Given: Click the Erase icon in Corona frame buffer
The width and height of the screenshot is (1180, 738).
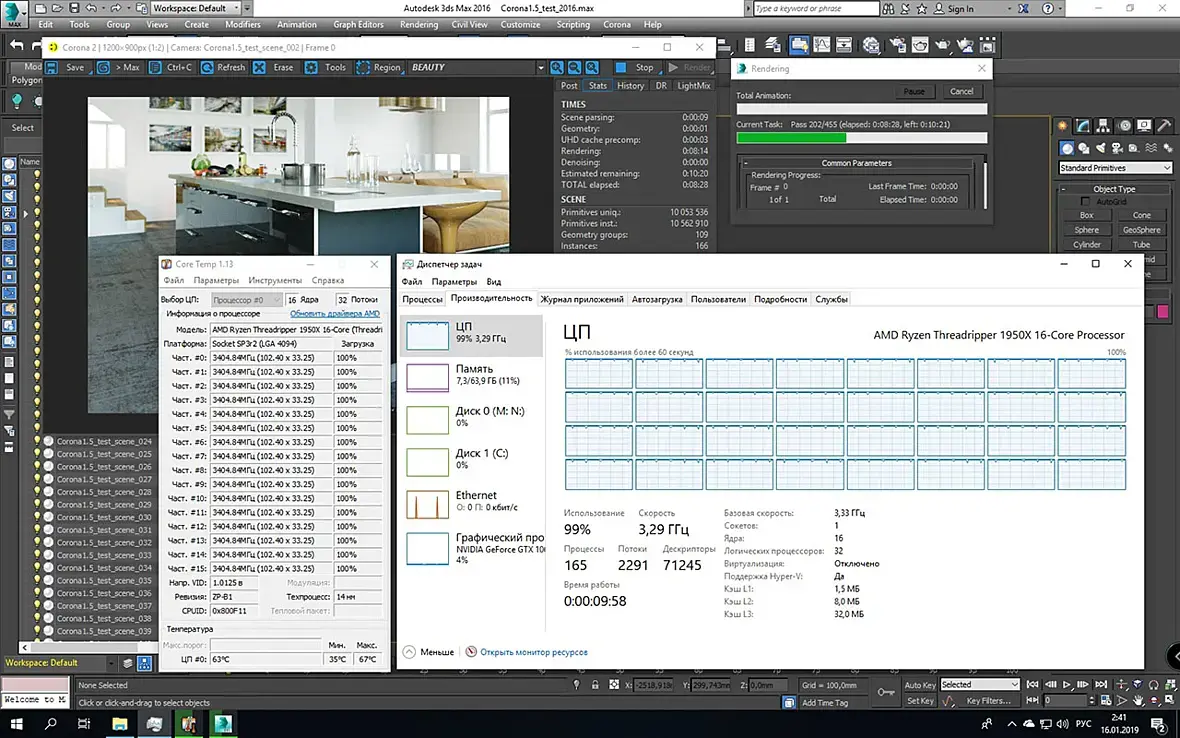Looking at the screenshot, I should click(259, 68).
